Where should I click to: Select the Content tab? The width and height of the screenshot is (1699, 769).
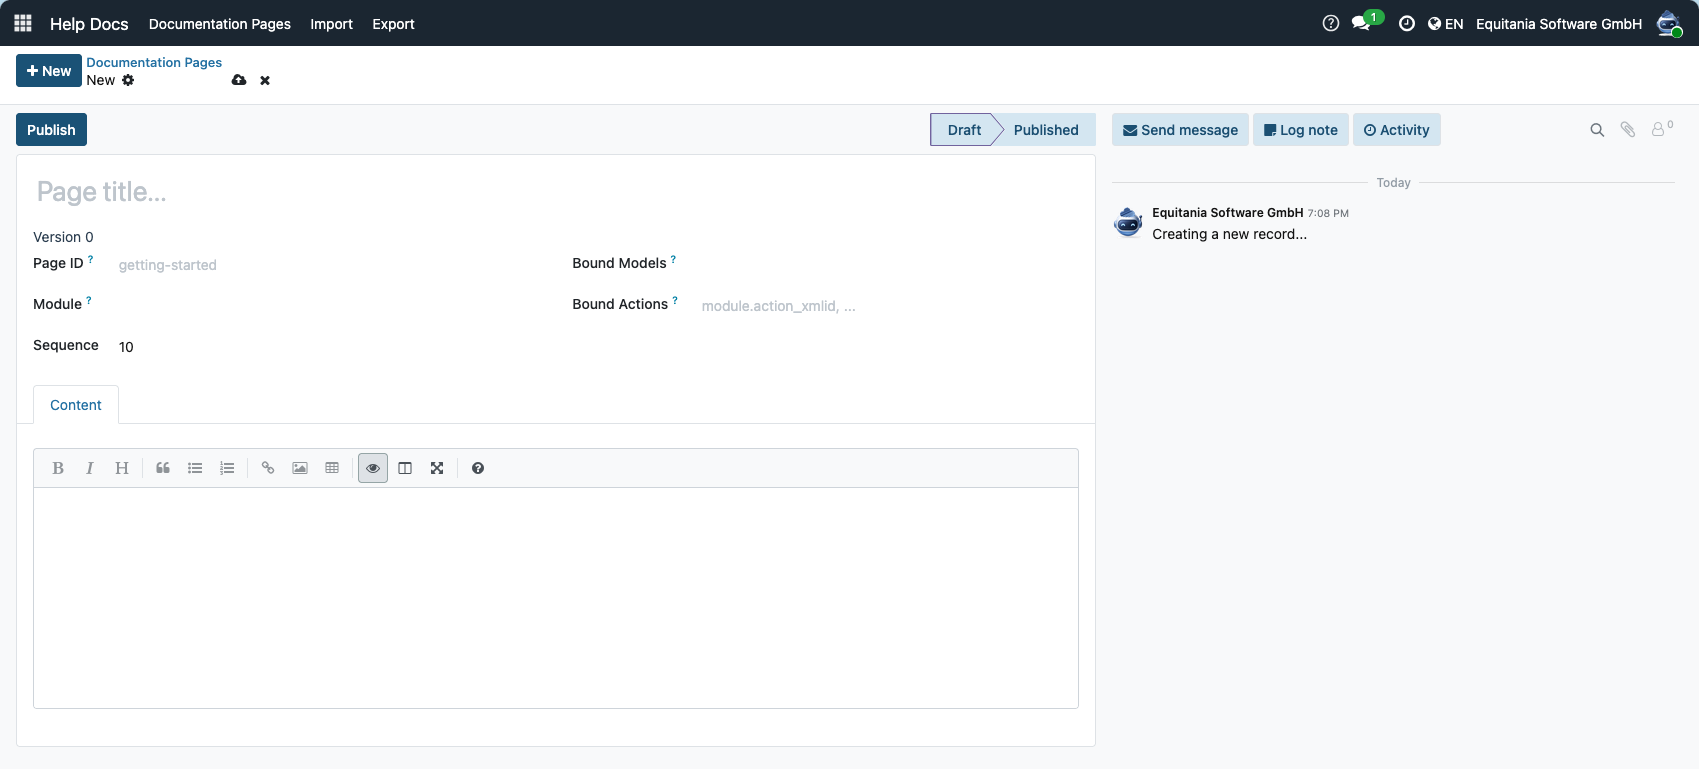pyautogui.click(x=76, y=405)
